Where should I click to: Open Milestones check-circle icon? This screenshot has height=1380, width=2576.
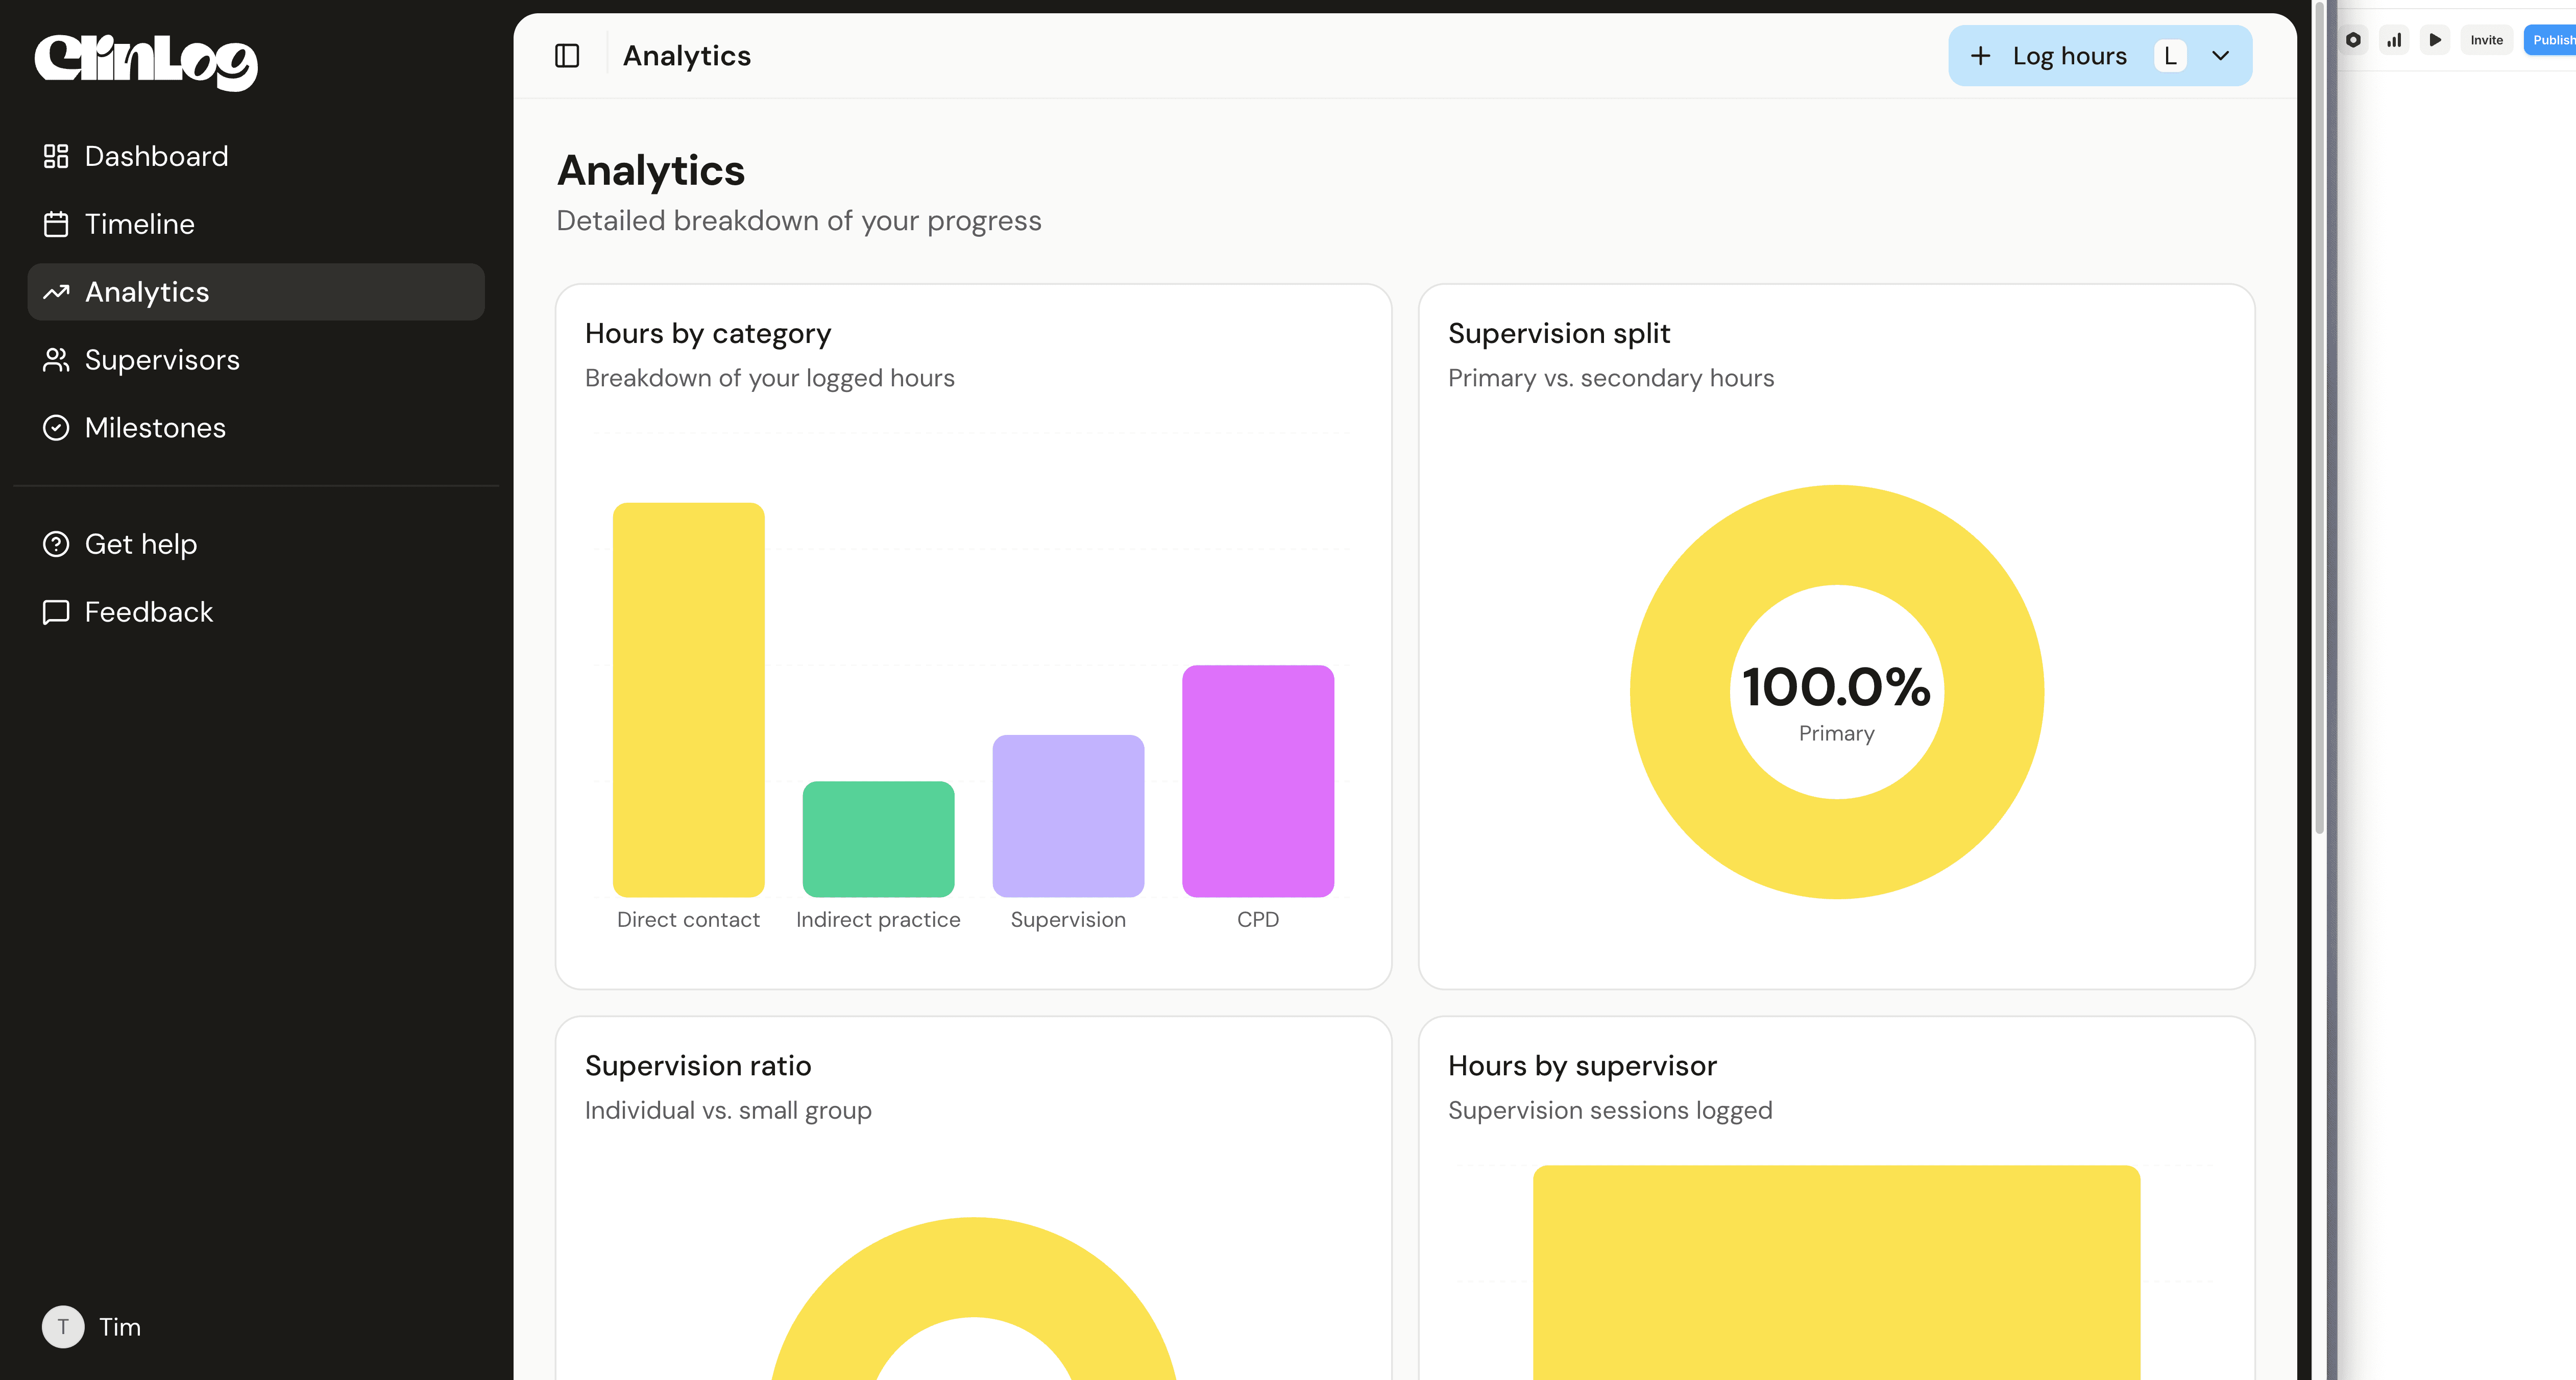[56, 428]
